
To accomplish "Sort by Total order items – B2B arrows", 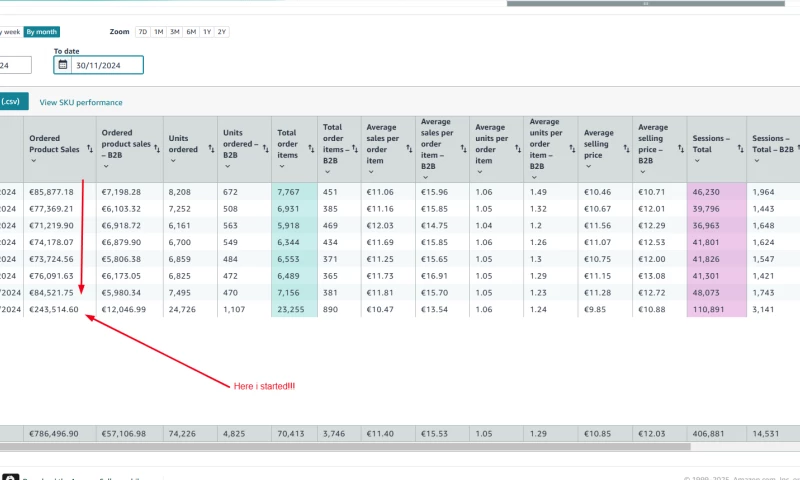I will point(355,148).
